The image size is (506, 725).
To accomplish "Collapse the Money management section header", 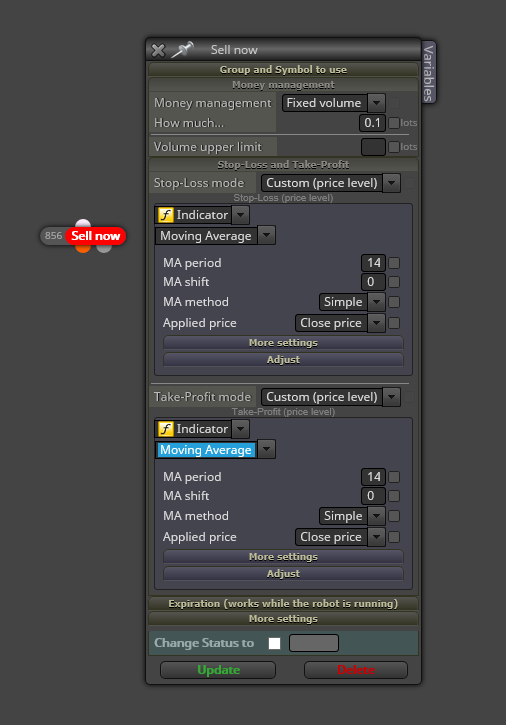I will (283, 85).
